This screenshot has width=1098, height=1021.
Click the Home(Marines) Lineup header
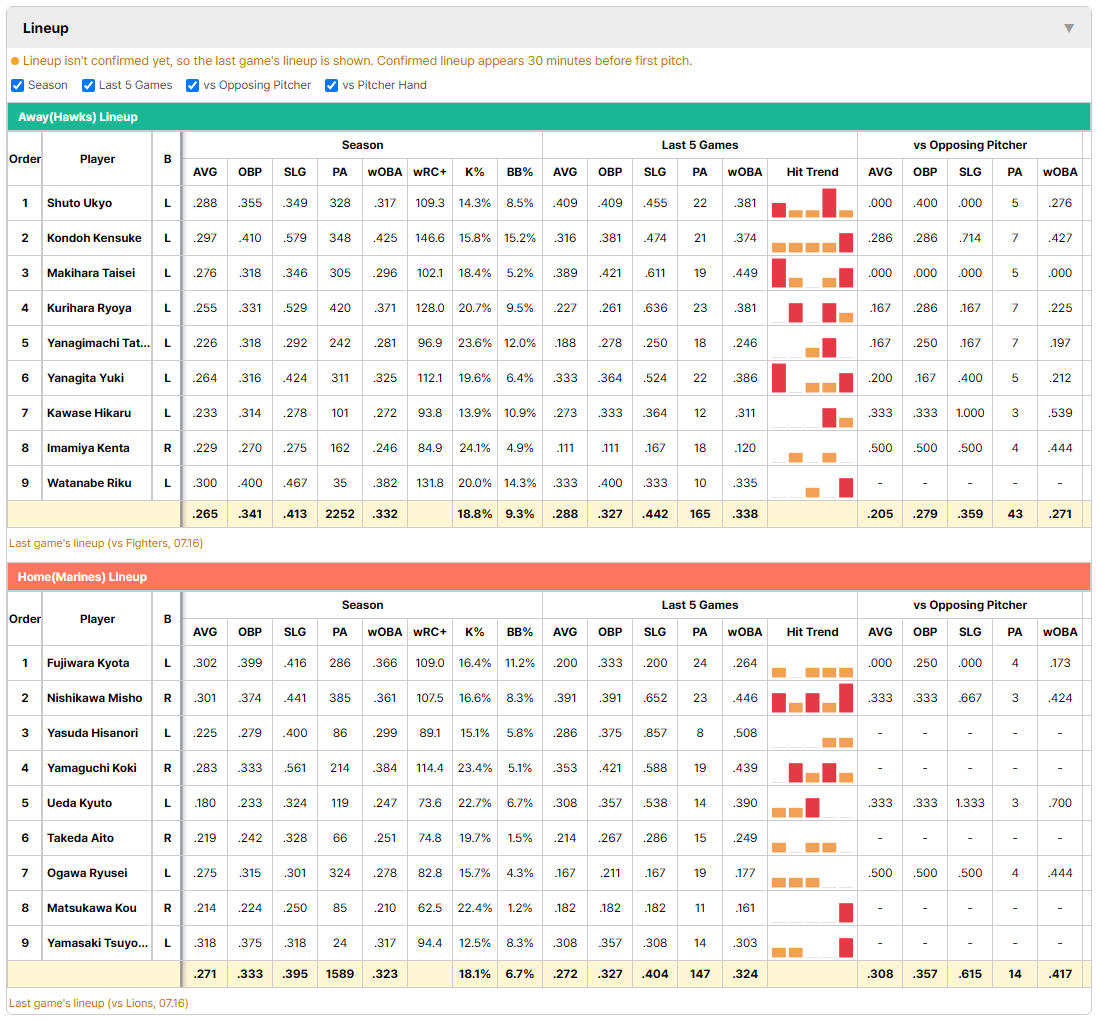(548, 577)
